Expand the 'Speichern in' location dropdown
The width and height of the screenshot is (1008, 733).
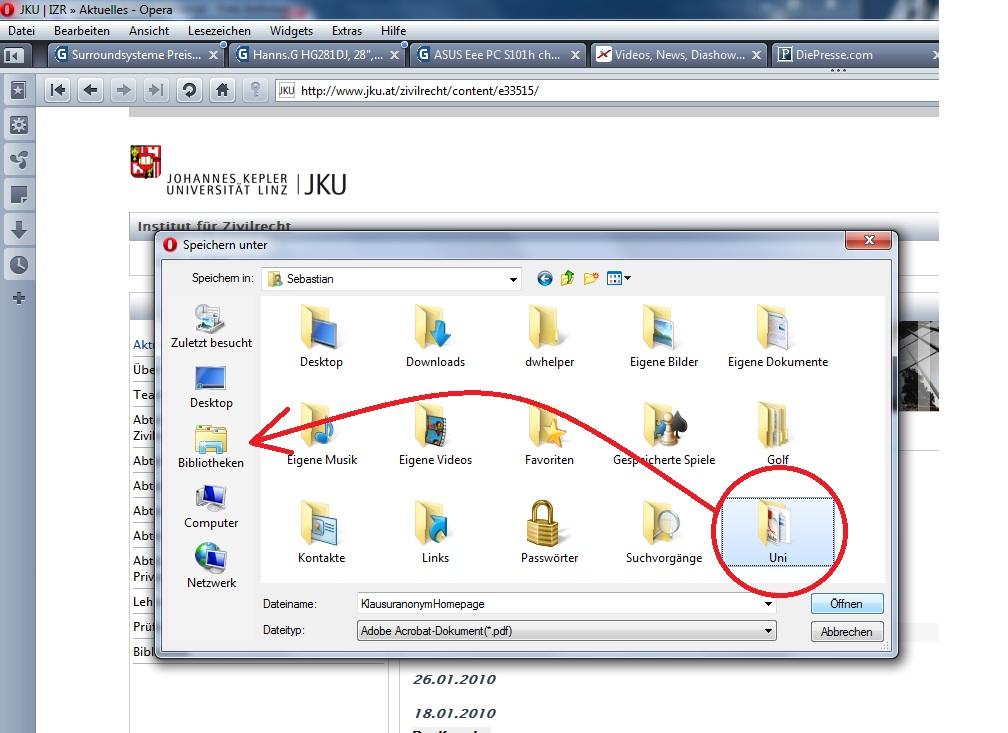click(x=513, y=279)
